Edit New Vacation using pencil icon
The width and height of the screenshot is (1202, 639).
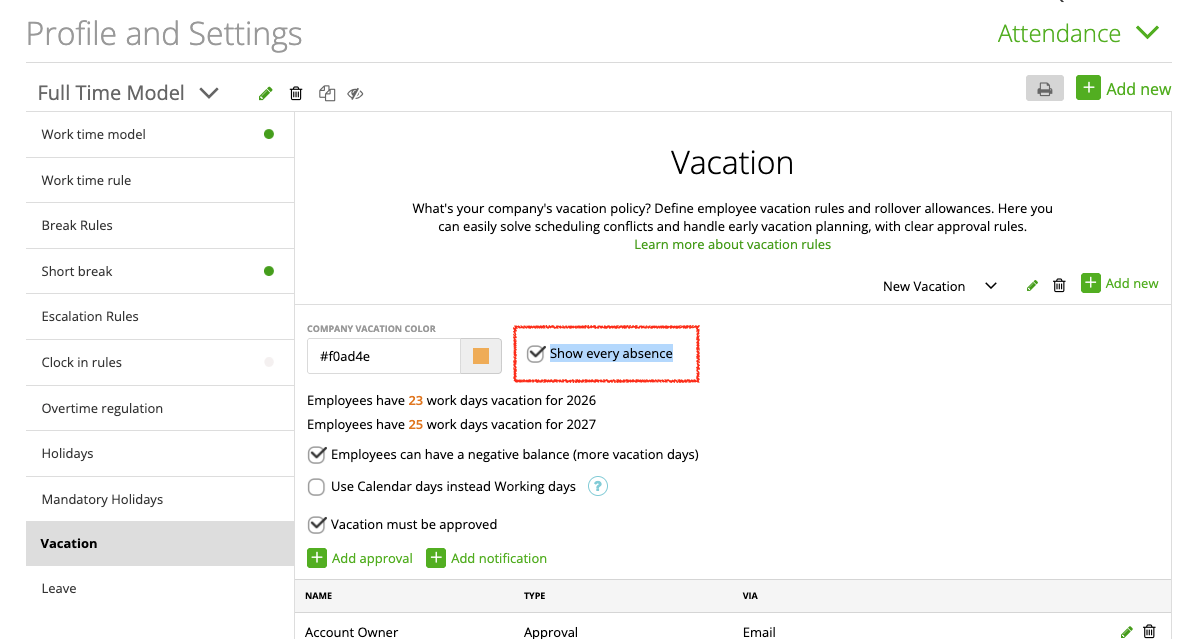tap(1032, 286)
